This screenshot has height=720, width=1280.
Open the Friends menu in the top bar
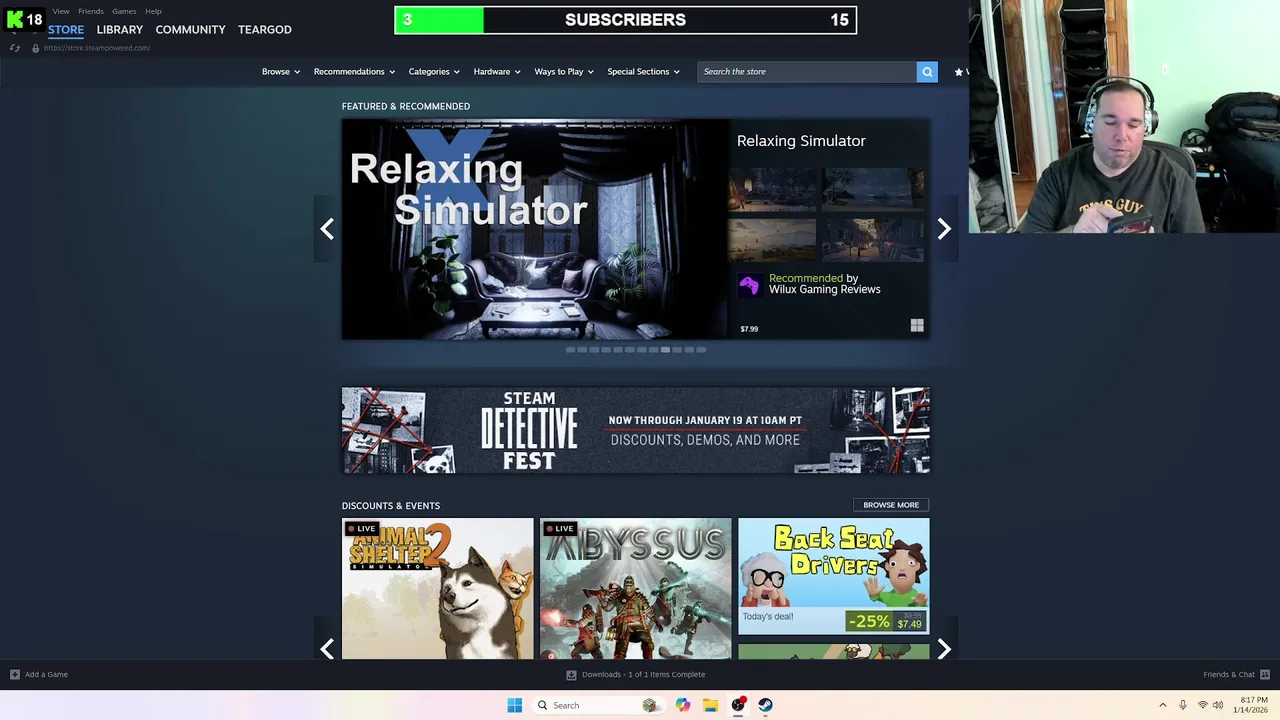[91, 11]
